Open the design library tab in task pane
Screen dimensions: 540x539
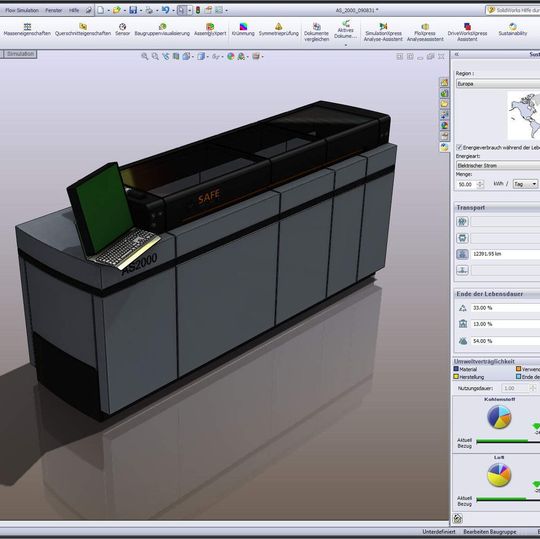coord(444,93)
